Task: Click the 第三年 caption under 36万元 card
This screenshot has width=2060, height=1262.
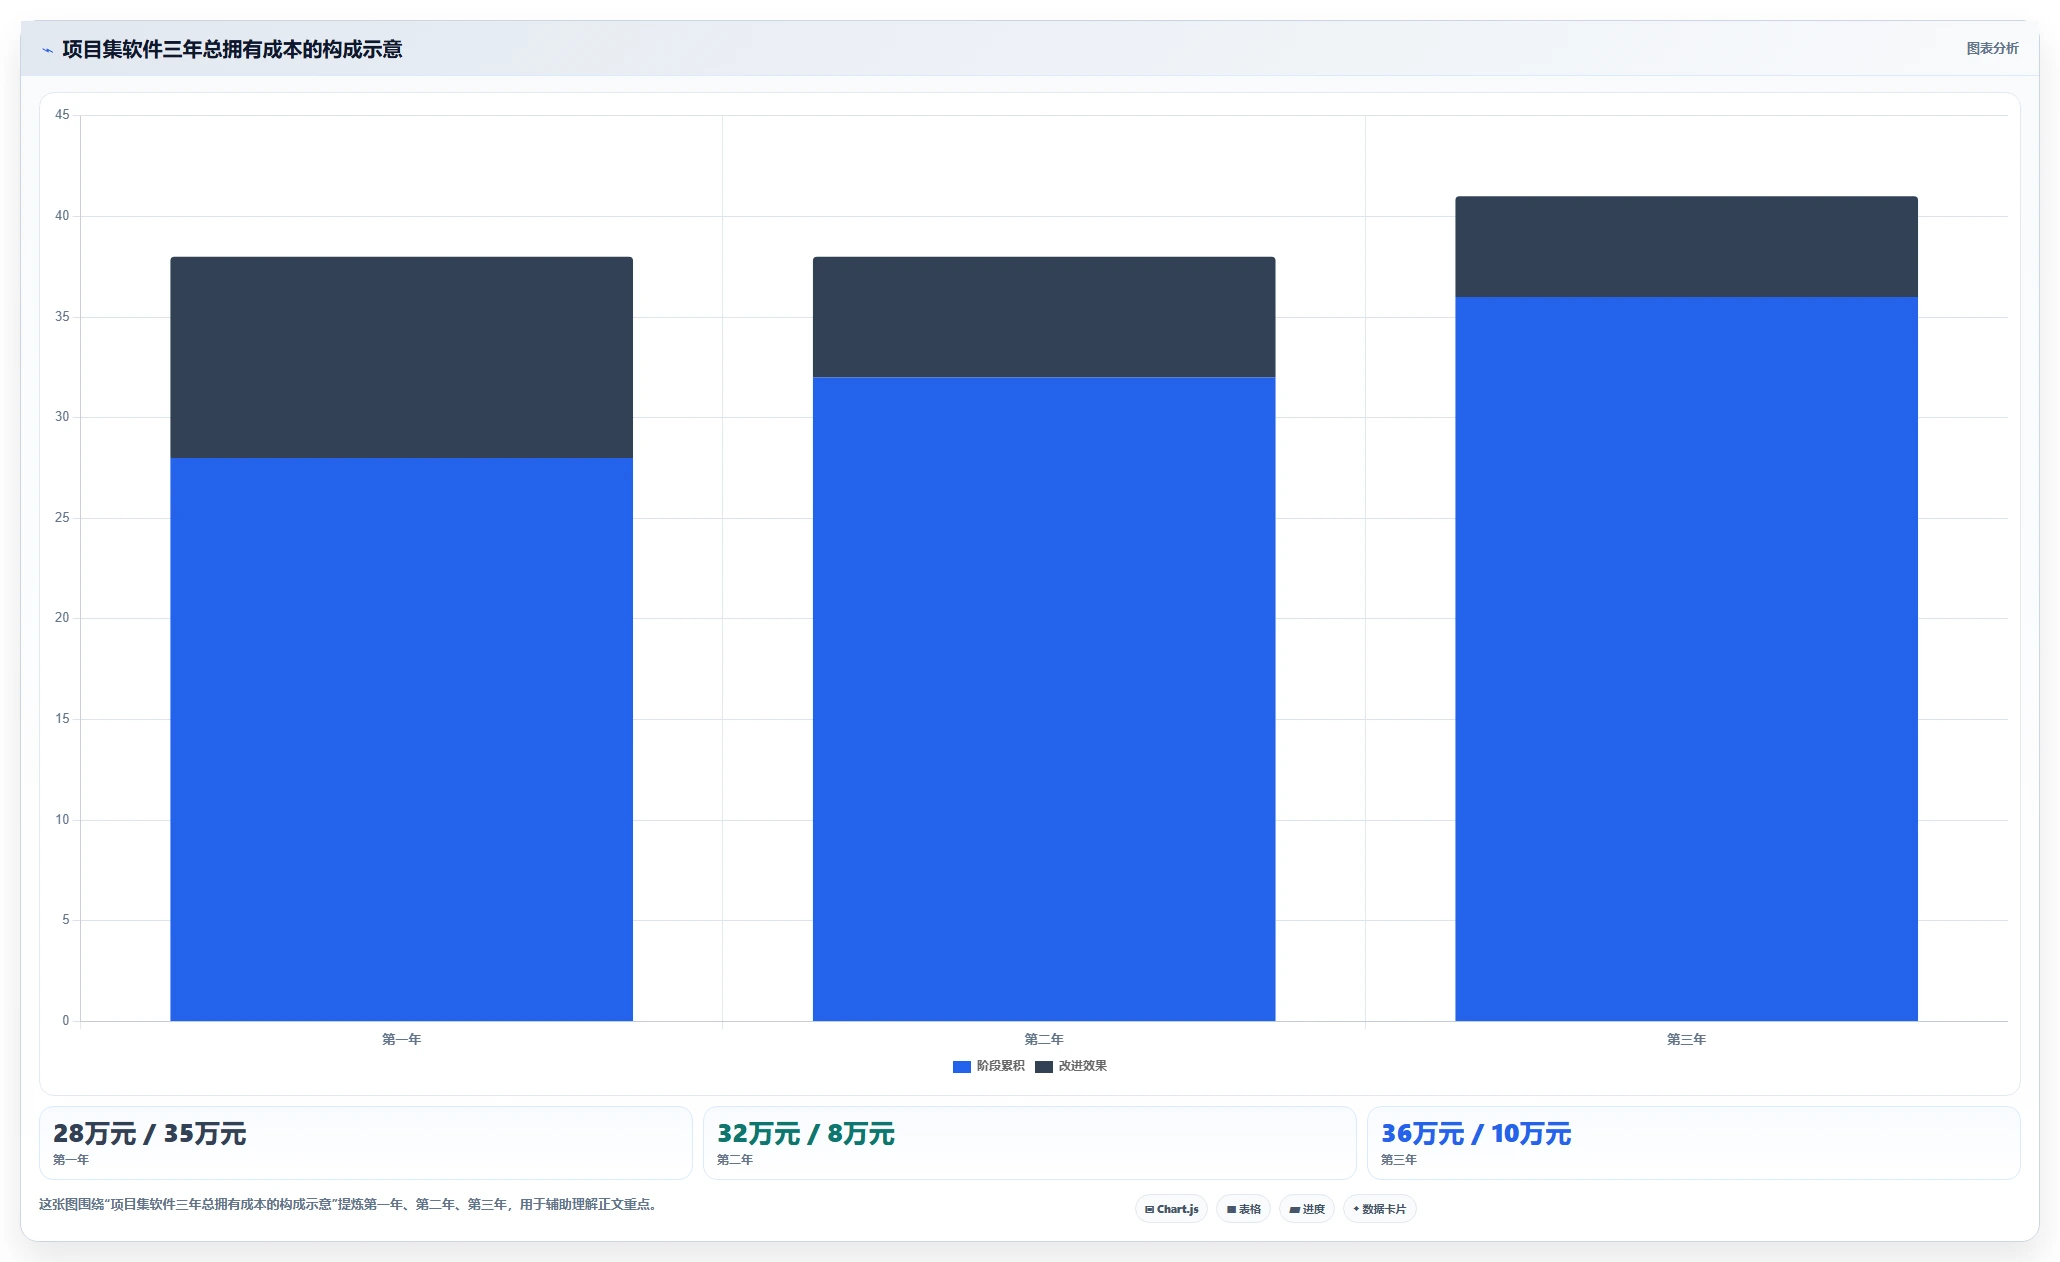Action: (x=1399, y=1160)
